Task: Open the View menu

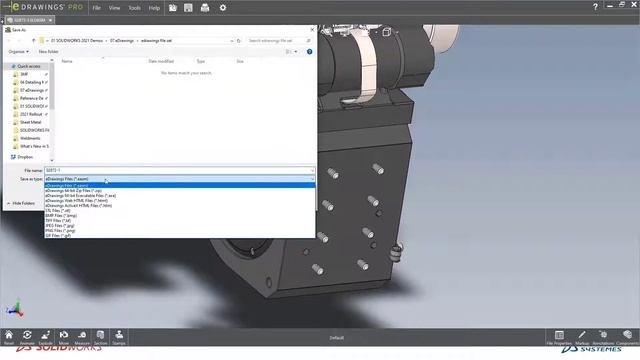Action: pyautogui.click(x=114, y=8)
